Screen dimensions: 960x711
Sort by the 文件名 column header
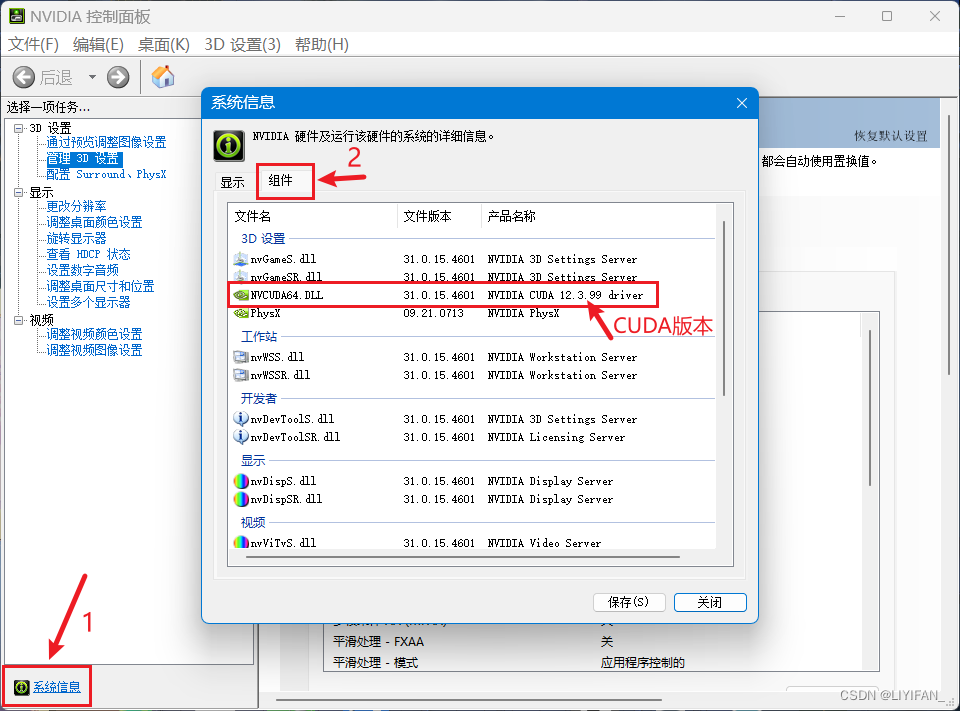pos(314,216)
